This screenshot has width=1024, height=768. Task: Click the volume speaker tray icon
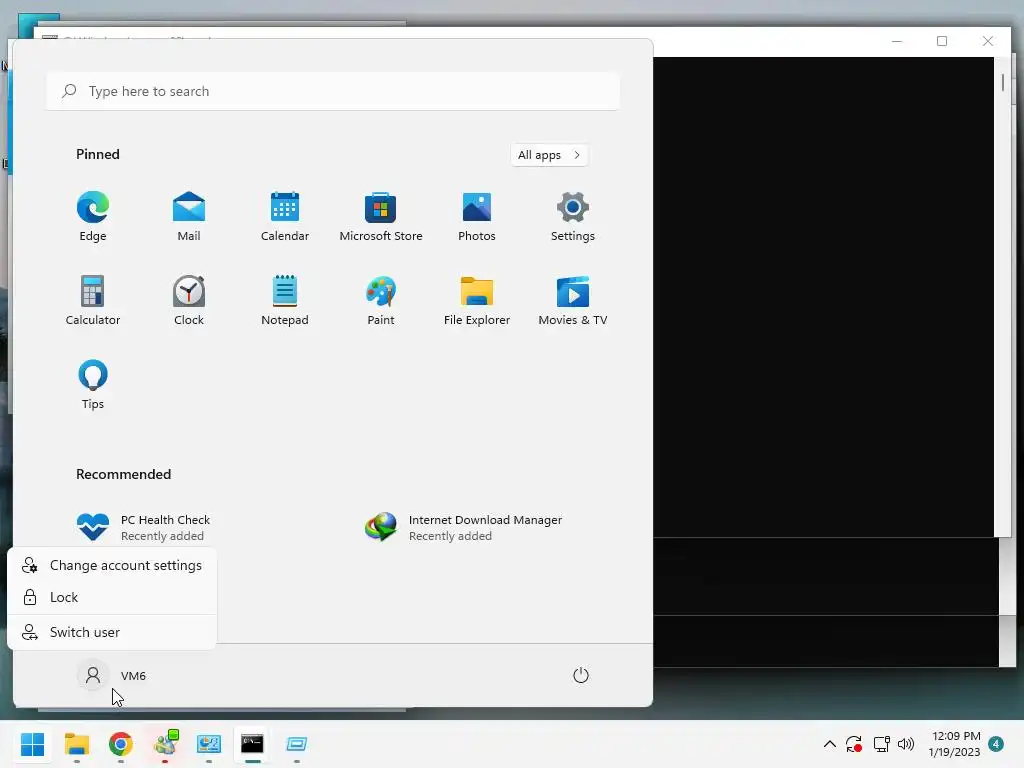tap(906, 744)
